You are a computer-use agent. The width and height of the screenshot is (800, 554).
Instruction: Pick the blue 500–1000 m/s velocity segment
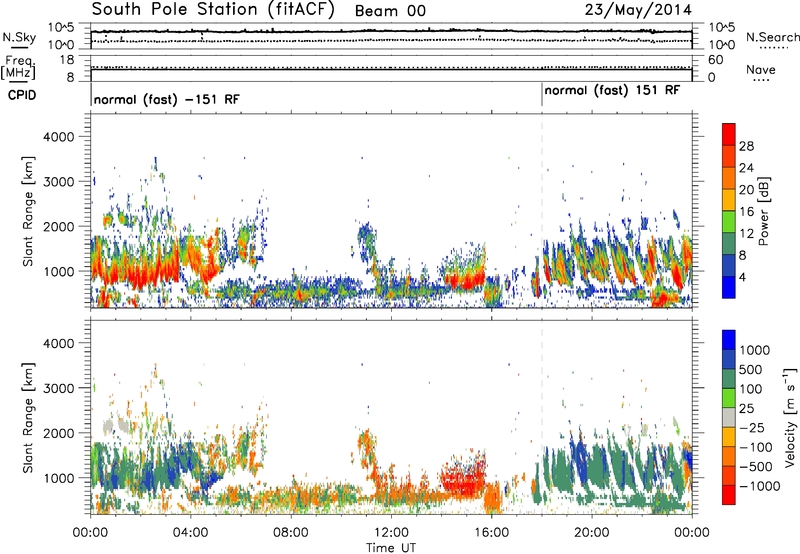[729, 360]
